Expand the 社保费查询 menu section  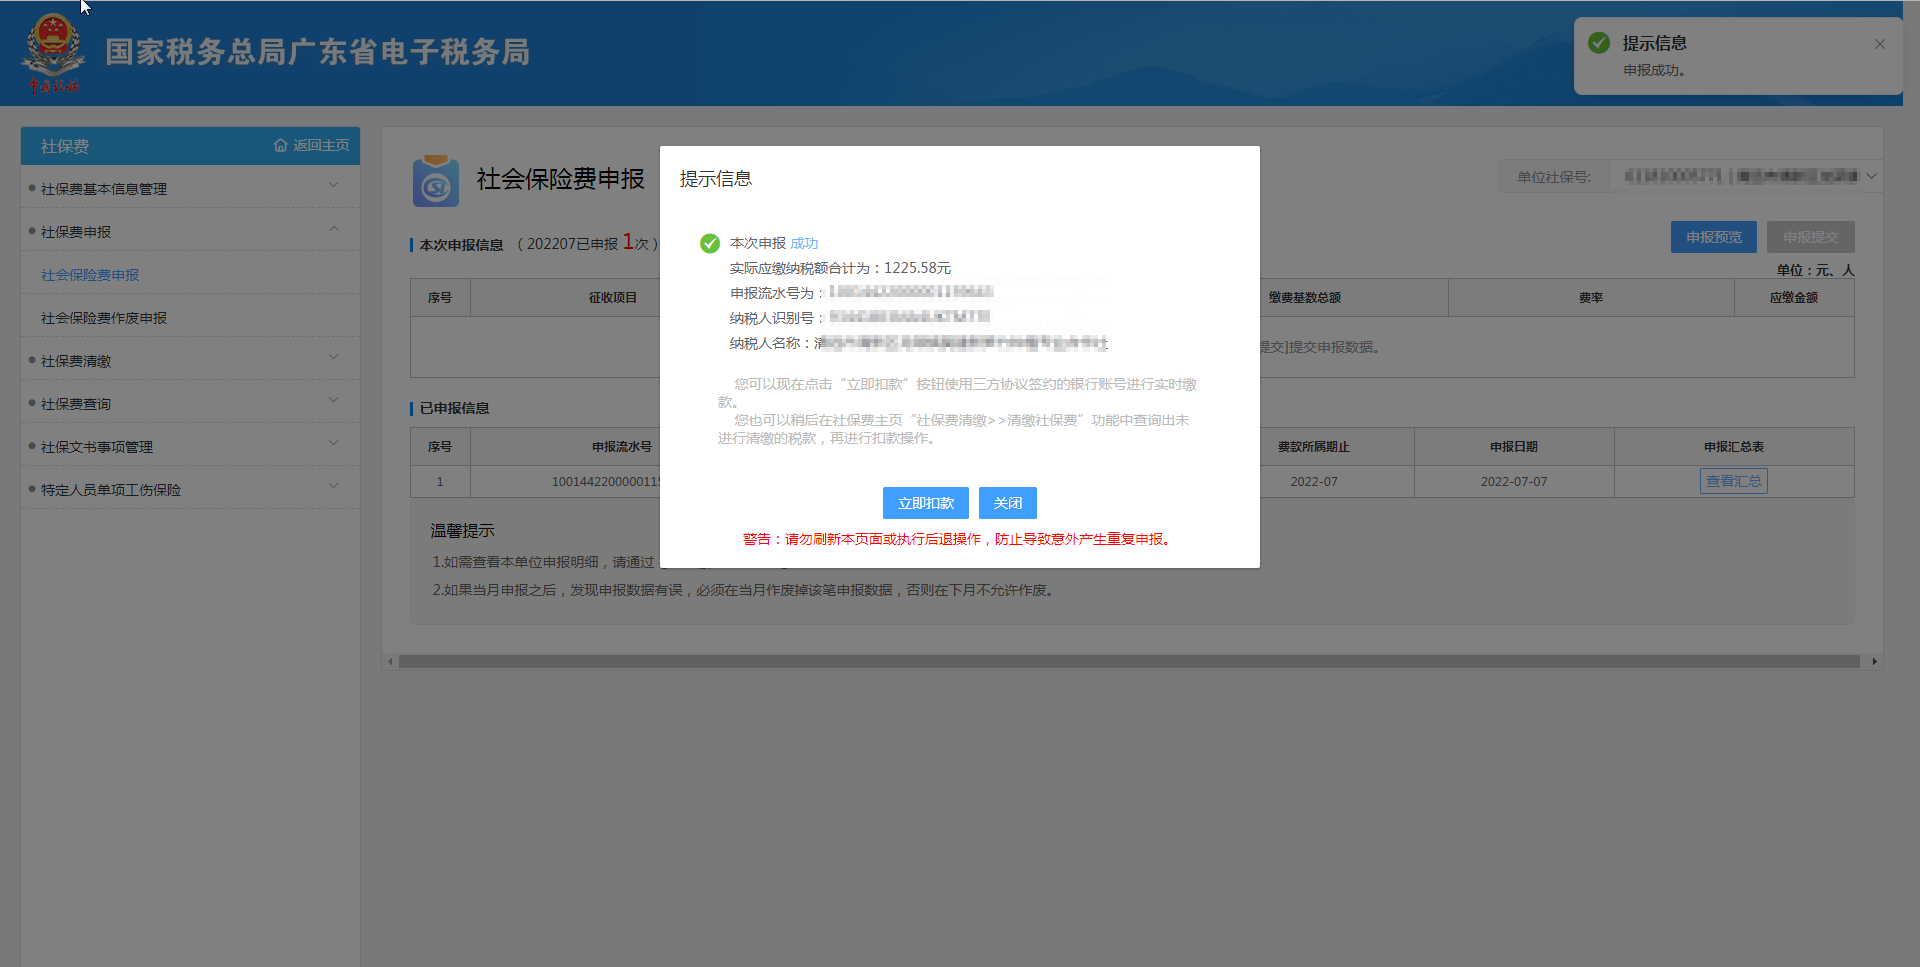click(x=333, y=401)
